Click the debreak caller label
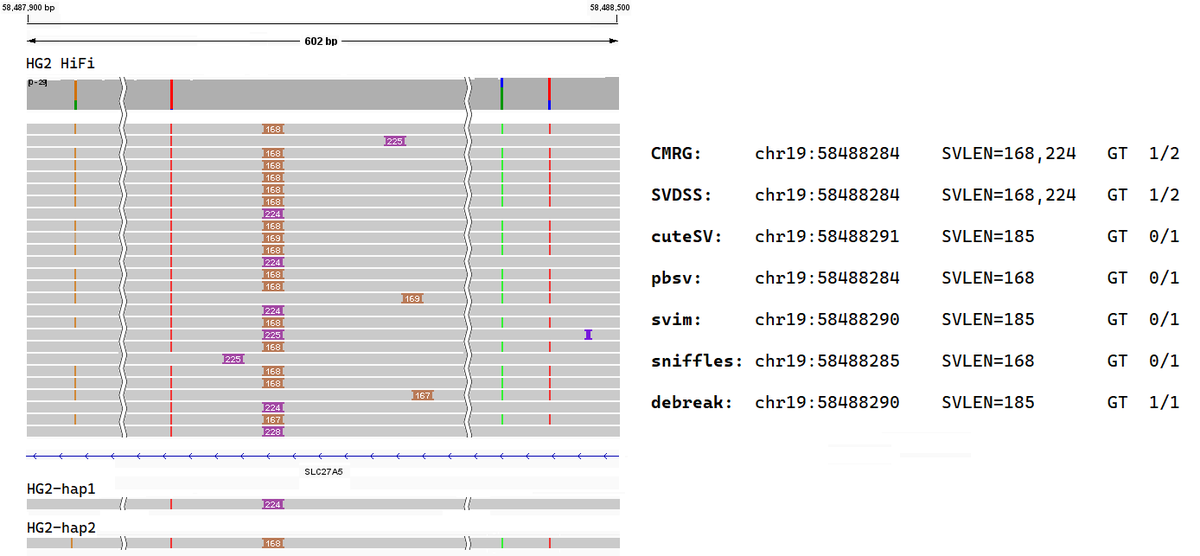 coord(692,403)
